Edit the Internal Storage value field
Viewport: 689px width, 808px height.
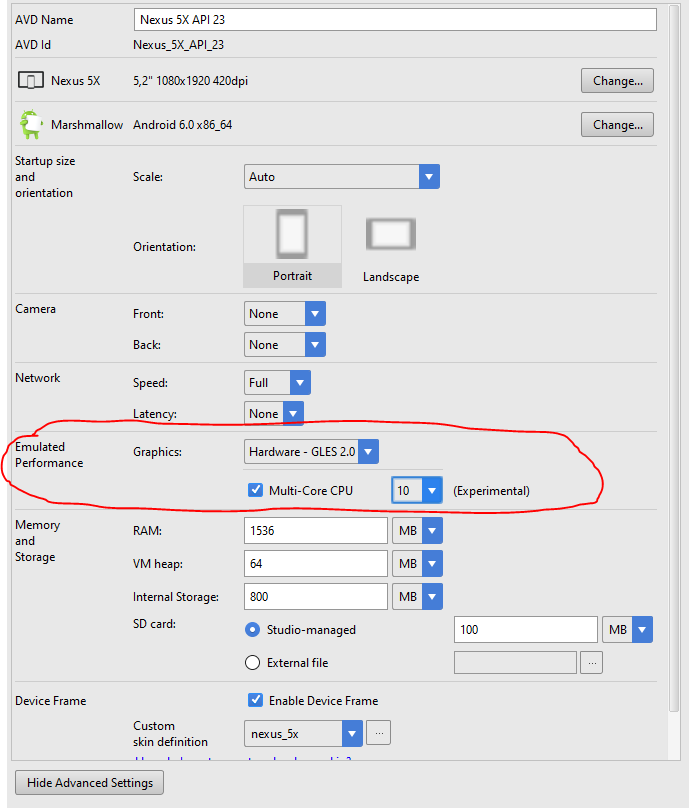coord(316,597)
